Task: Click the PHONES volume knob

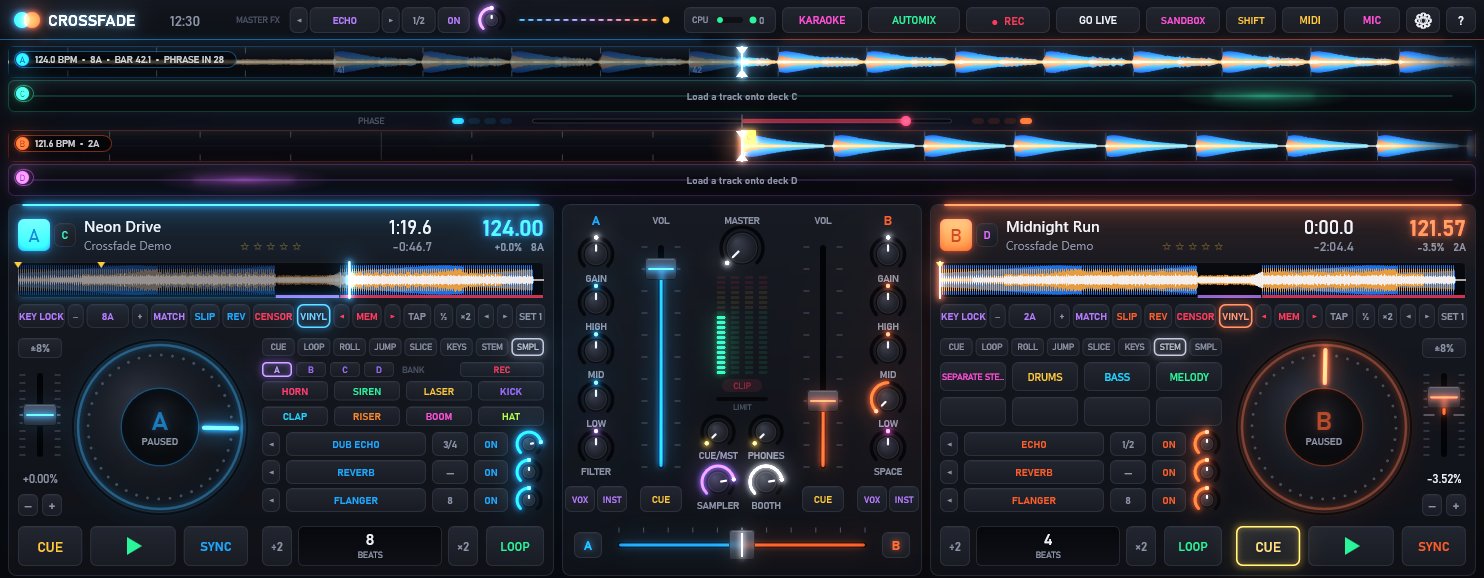Action: [766, 433]
